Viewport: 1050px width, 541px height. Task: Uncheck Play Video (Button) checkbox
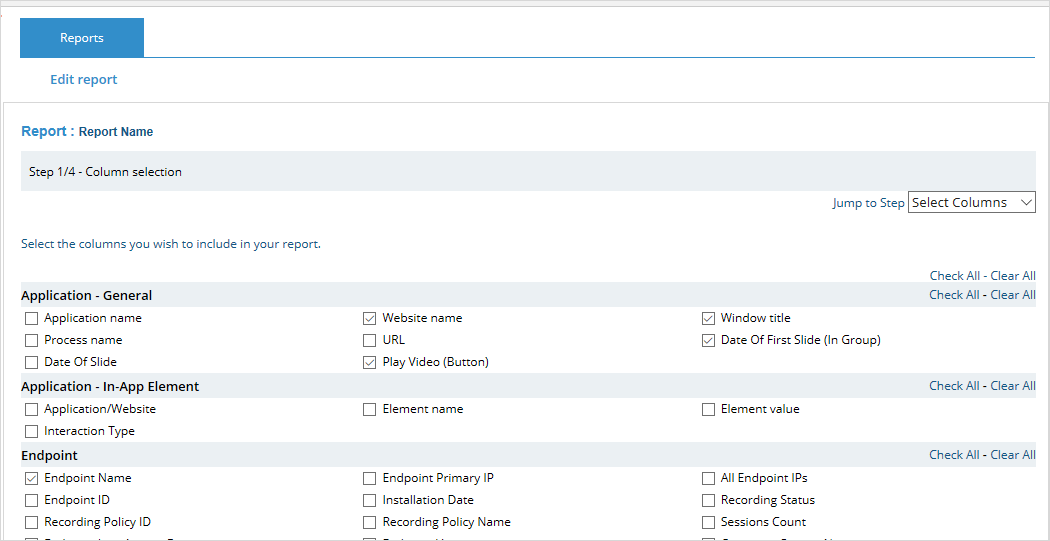(370, 362)
